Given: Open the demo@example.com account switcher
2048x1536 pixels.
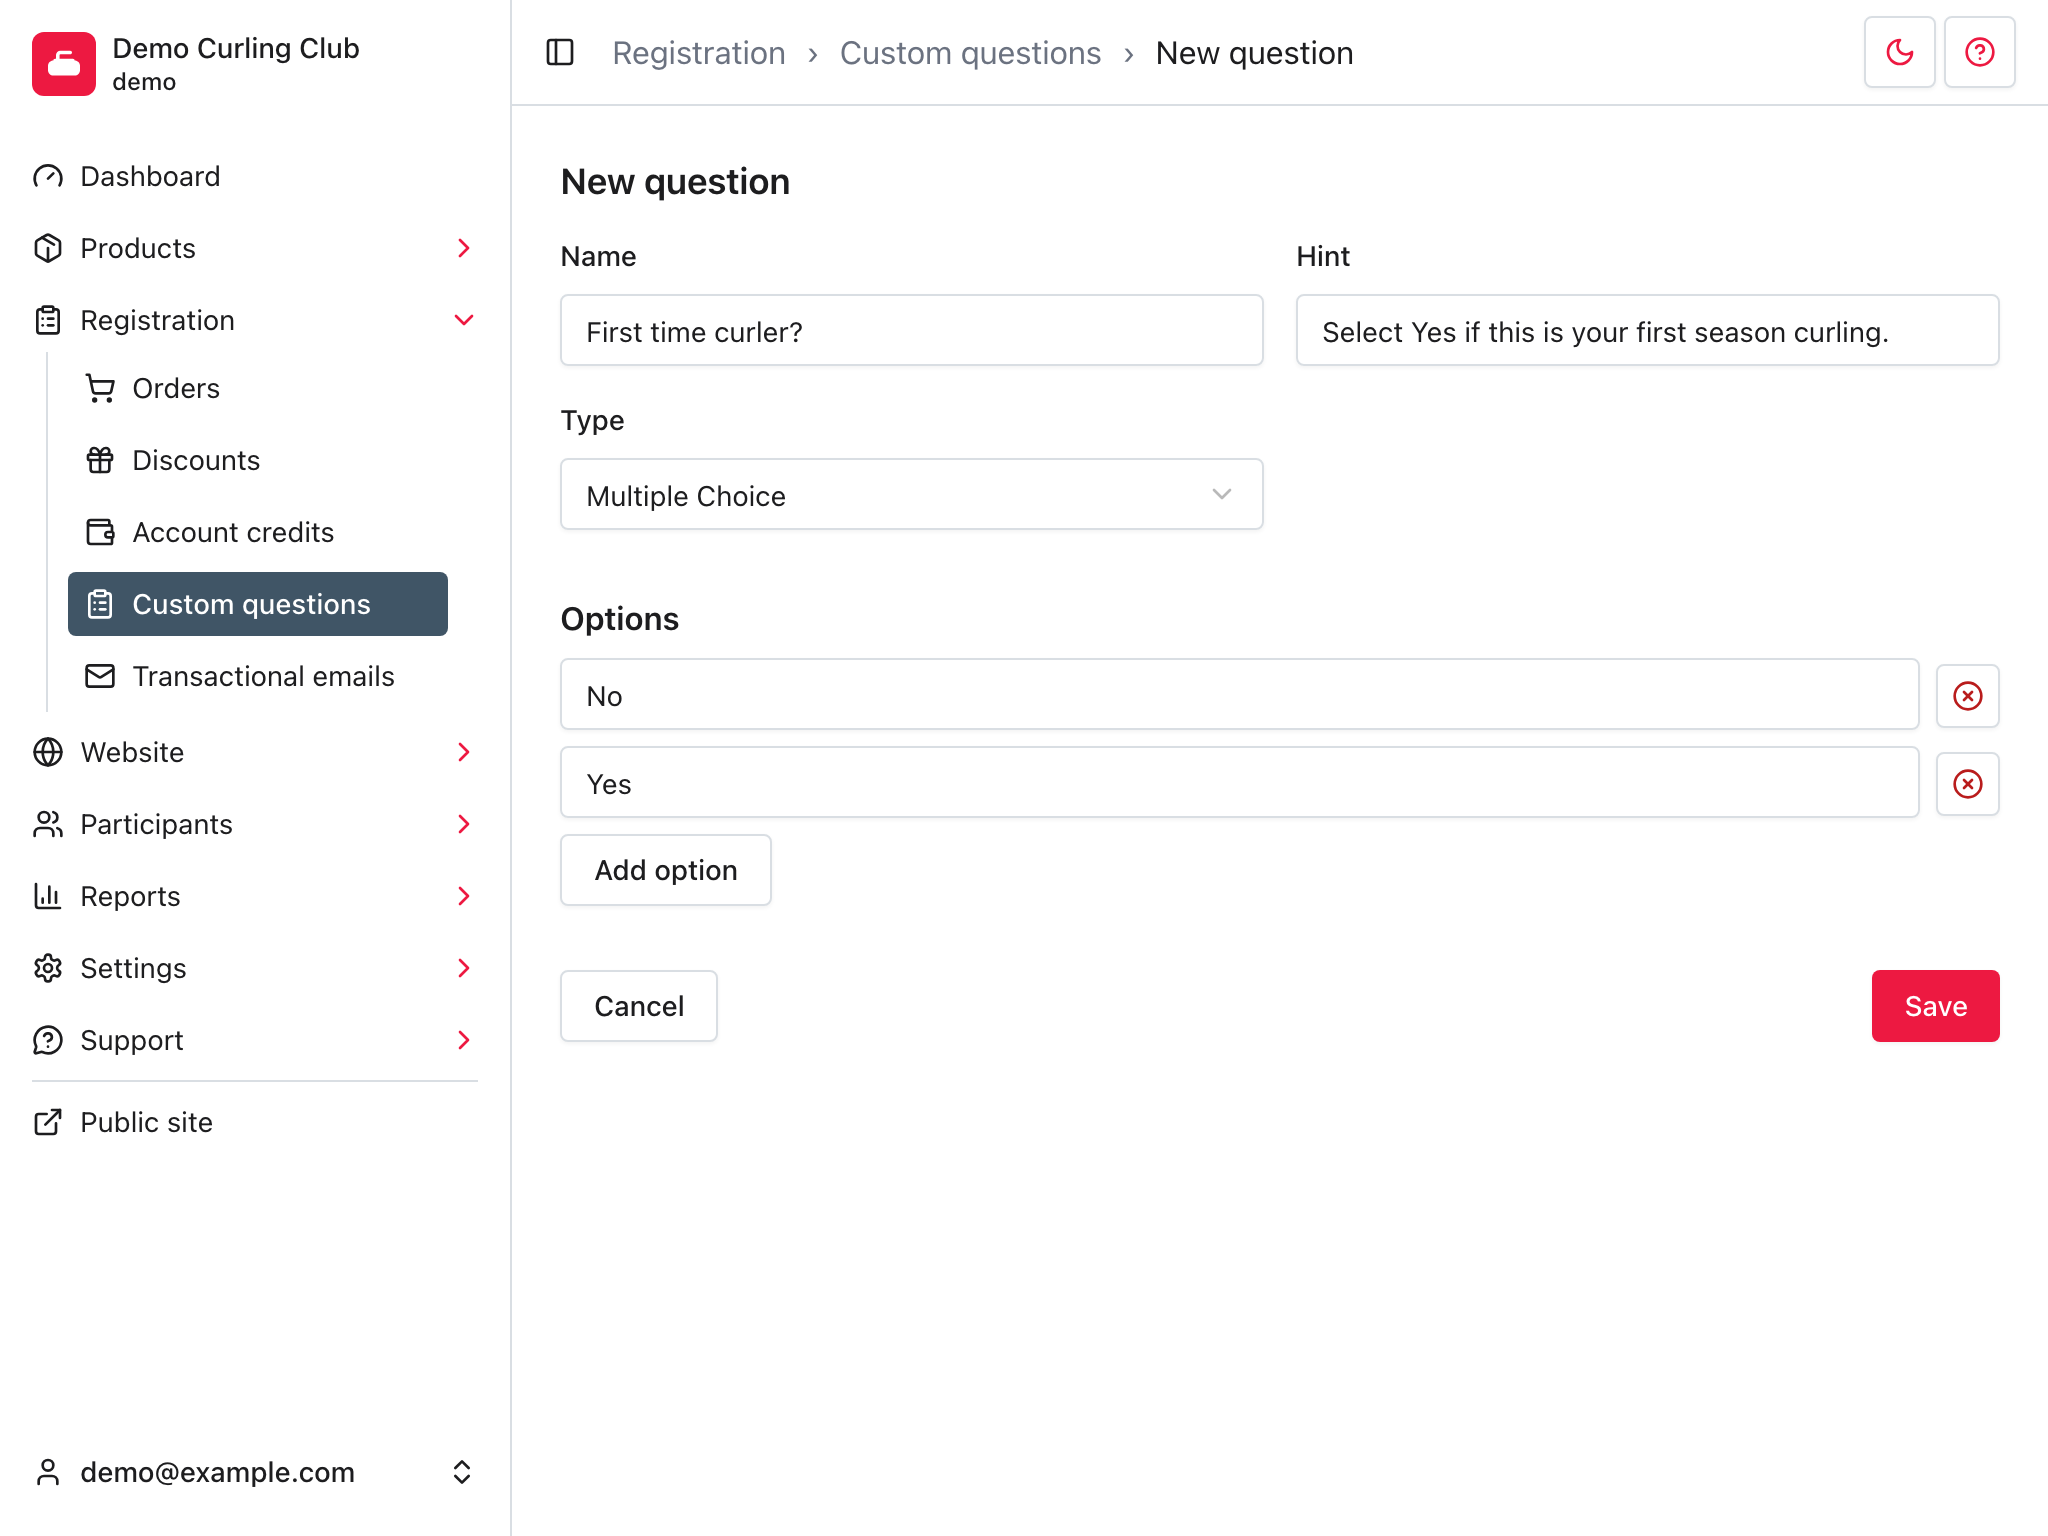Looking at the screenshot, I should [255, 1472].
